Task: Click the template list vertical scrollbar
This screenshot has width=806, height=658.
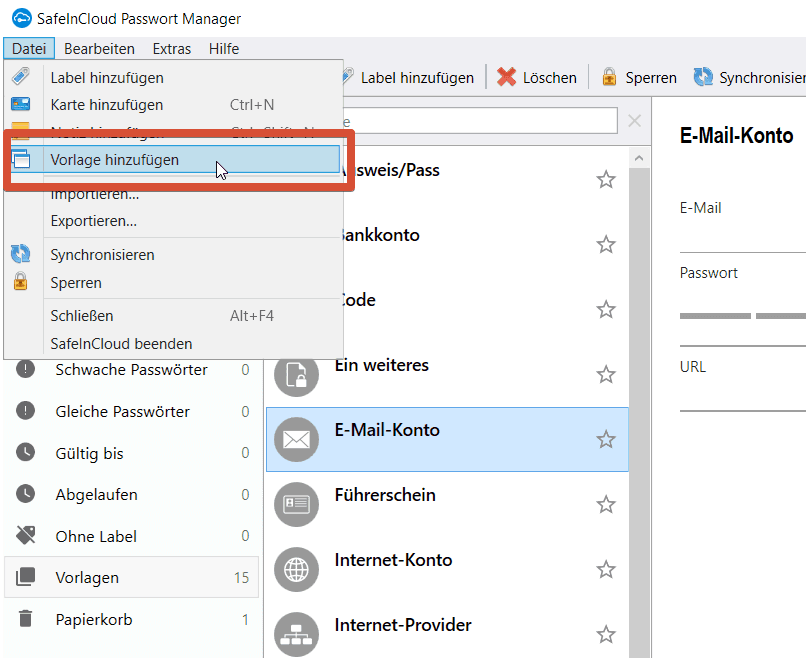Action: point(639,412)
